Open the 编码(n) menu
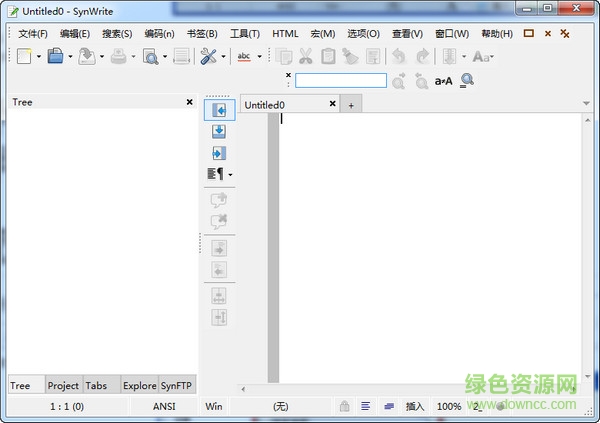 click(159, 33)
